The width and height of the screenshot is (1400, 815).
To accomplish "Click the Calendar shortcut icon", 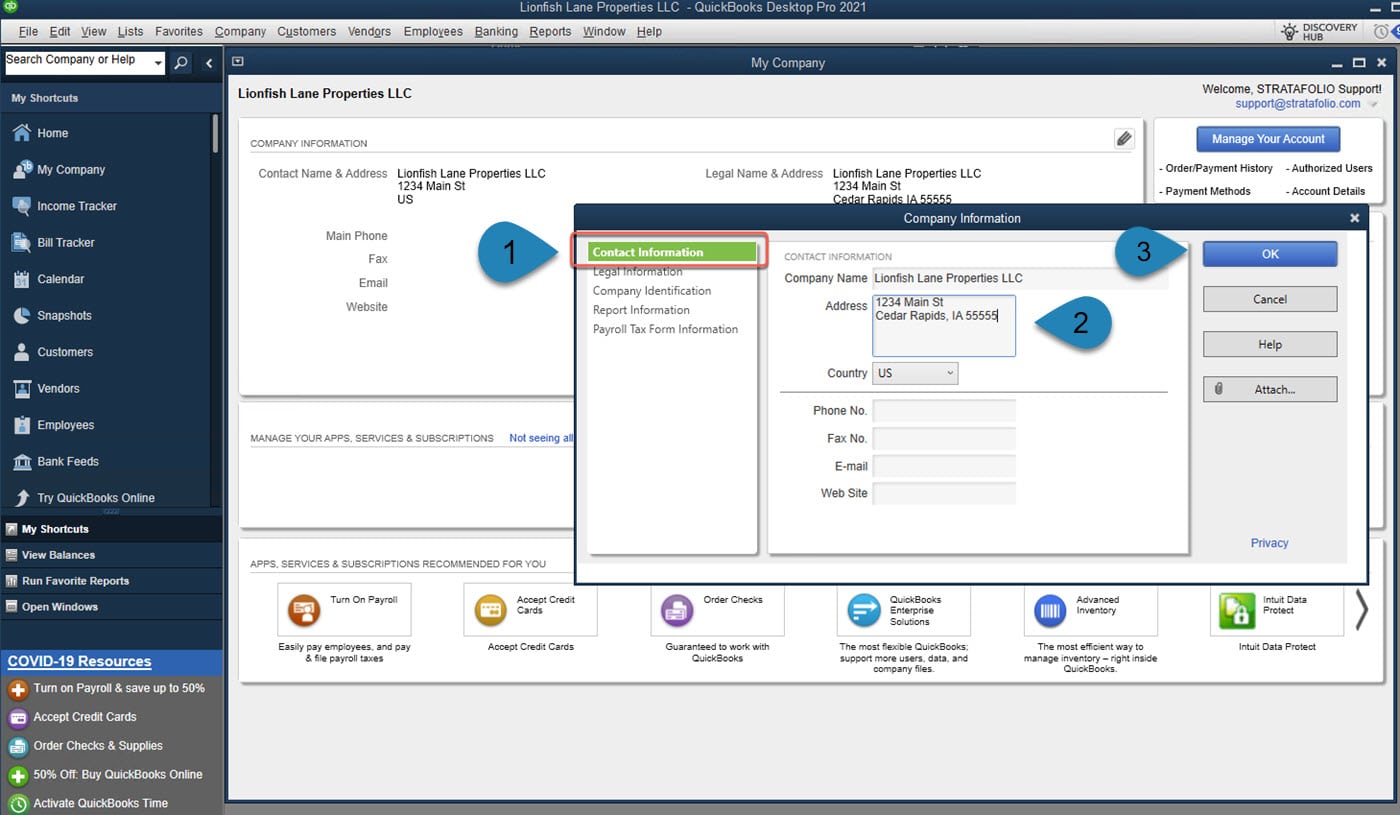I will tap(21, 279).
